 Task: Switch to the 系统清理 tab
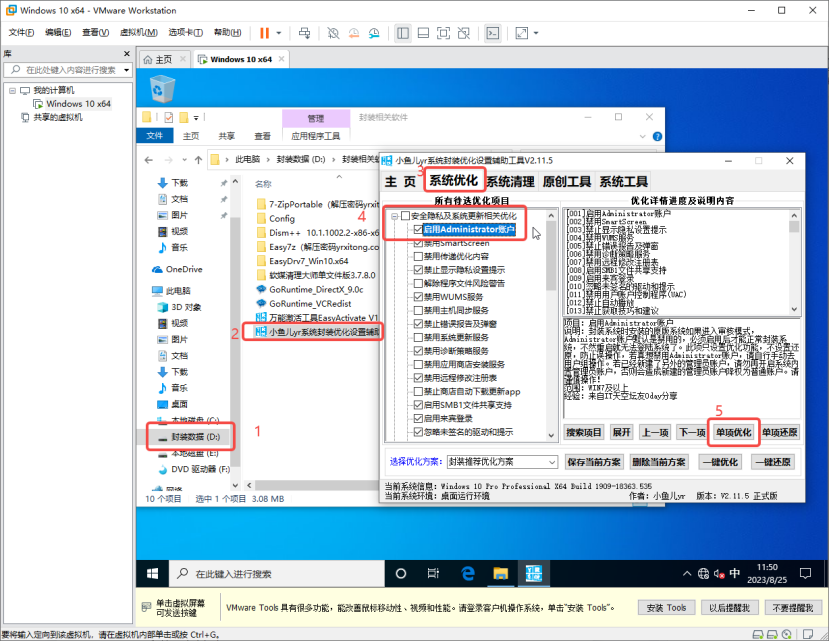click(510, 182)
